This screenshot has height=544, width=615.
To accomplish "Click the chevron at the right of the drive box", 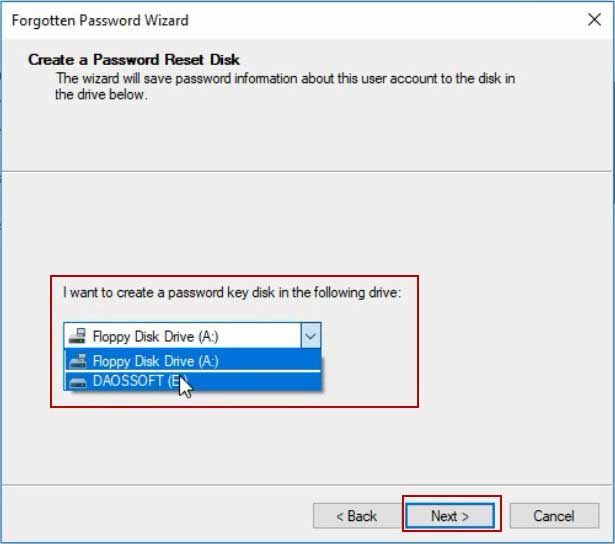I will tap(311, 336).
